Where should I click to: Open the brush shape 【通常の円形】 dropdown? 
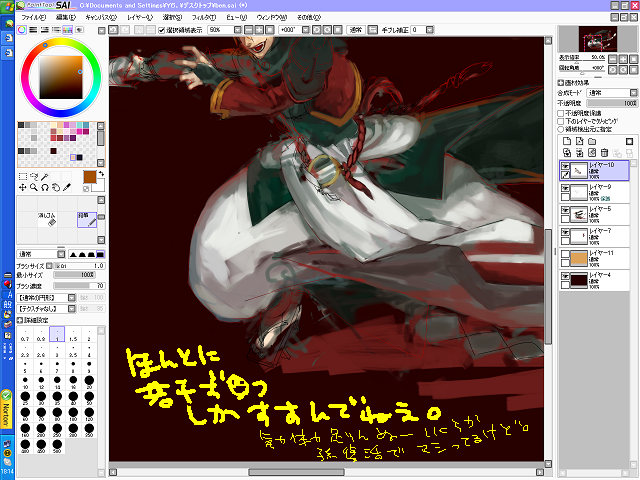click(x=71, y=298)
